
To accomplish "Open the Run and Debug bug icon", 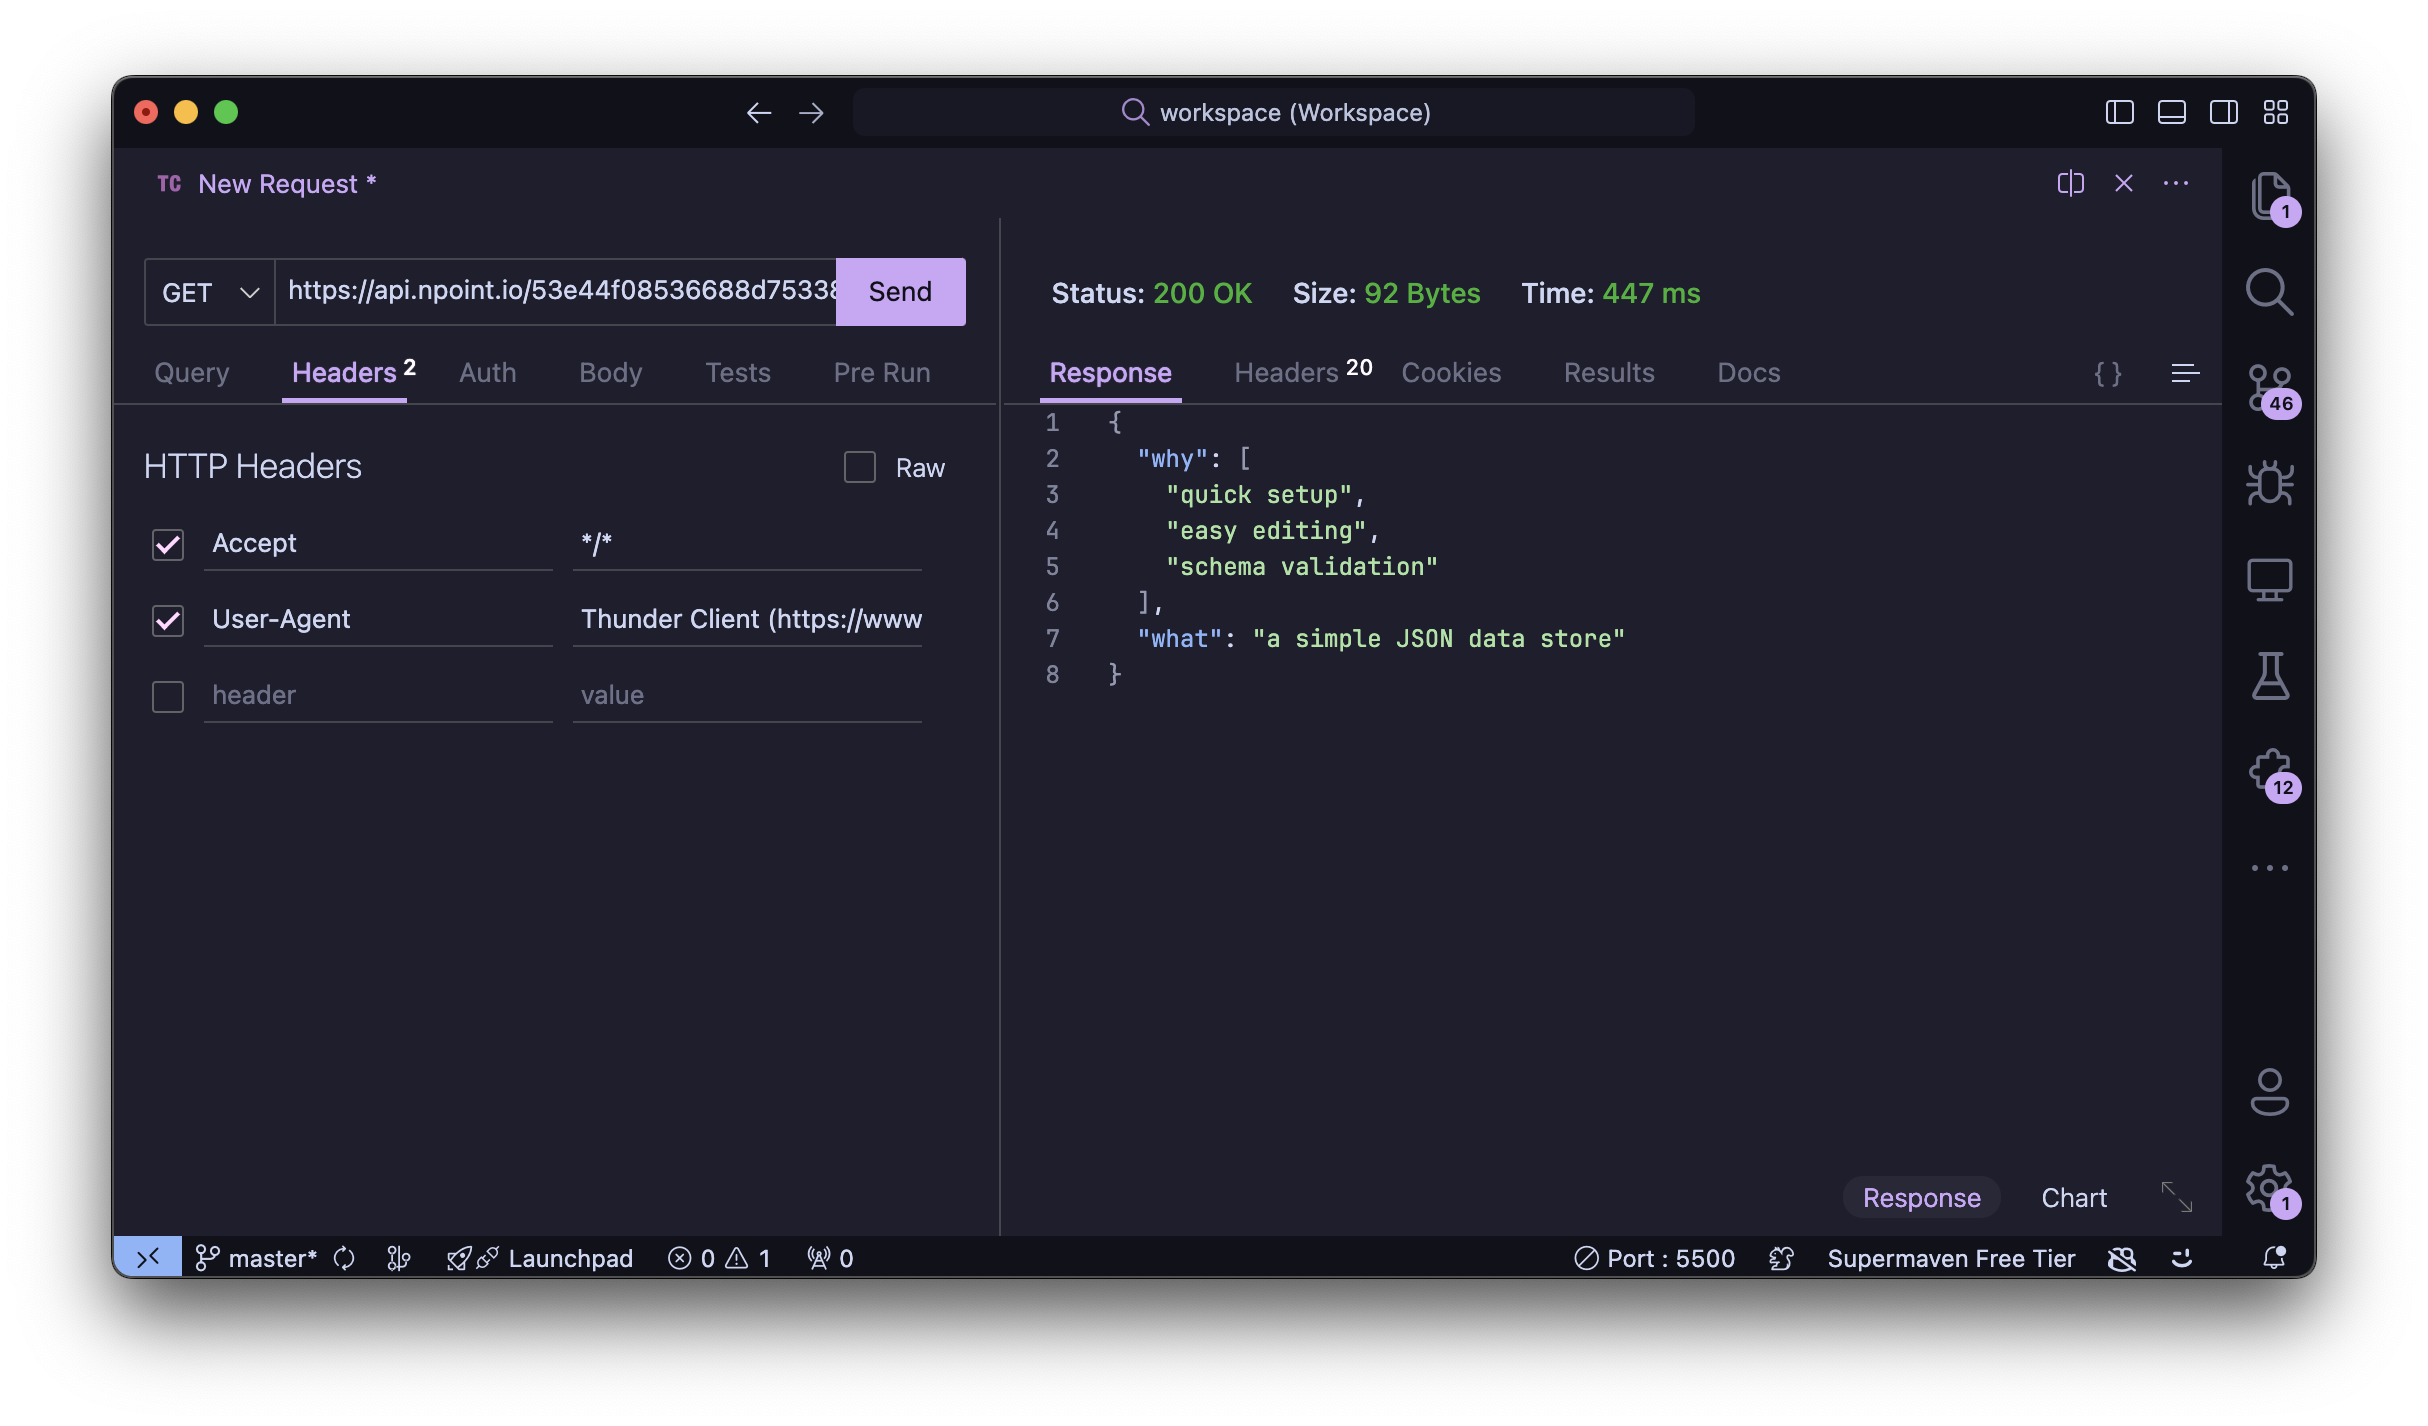I will (x=2269, y=484).
